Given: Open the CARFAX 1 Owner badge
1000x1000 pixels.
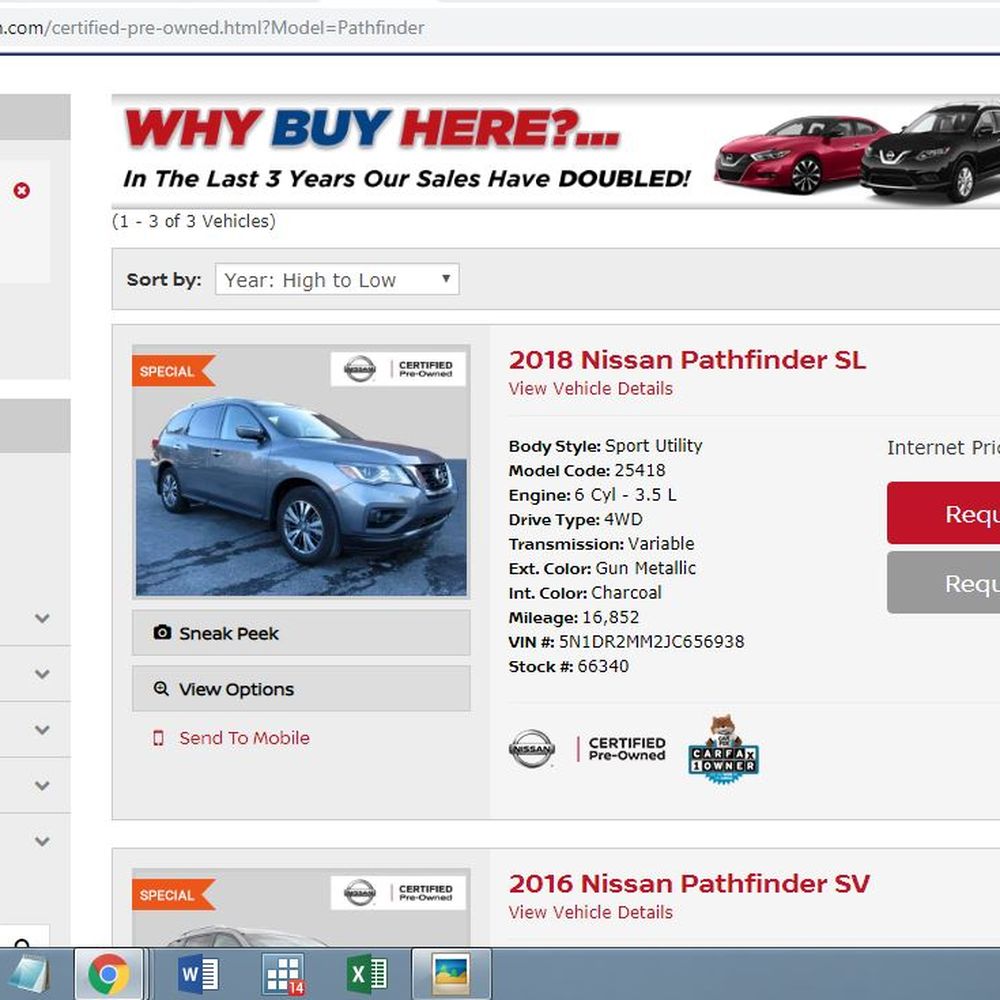Looking at the screenshot, I should [x=723, y=749].
